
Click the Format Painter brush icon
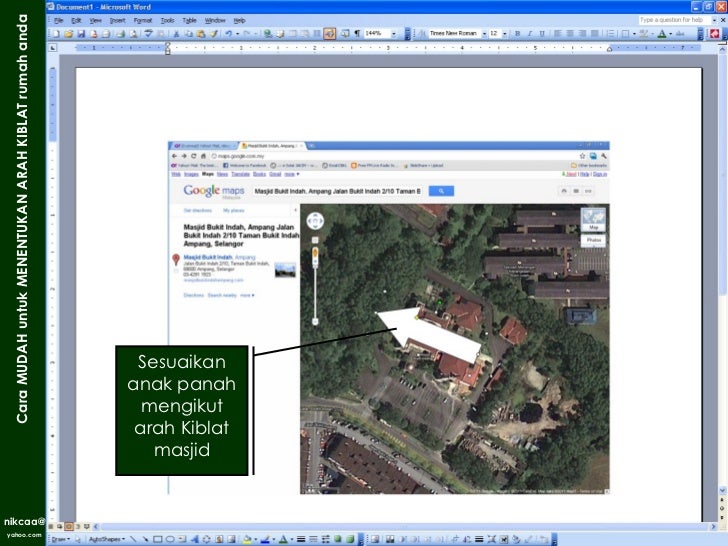point(212,33)
